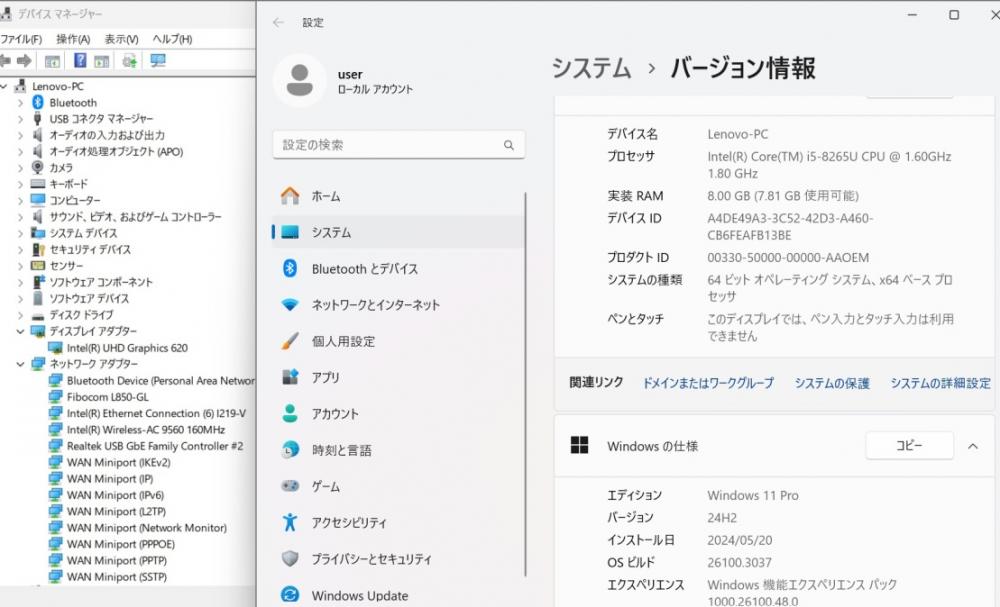Expand the システム デバイス node
The height and width of the screenshot is (607, 1000).
(20, 233)
